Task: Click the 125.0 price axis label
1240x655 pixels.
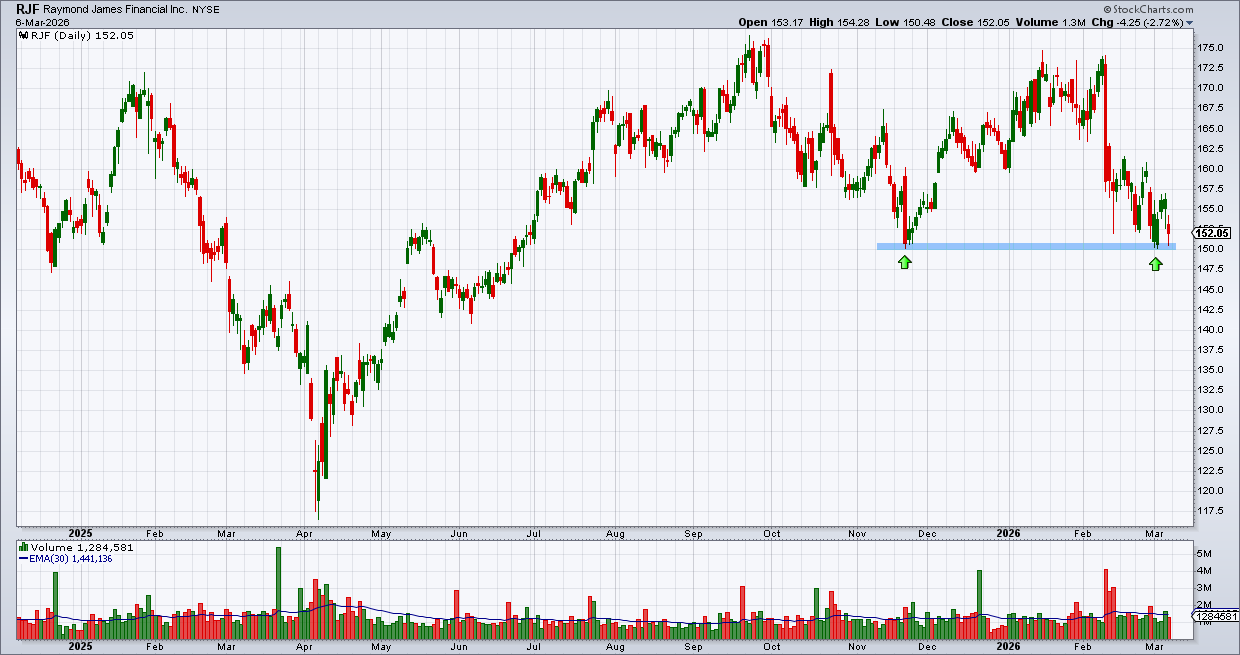Action: pos(1211,450)
